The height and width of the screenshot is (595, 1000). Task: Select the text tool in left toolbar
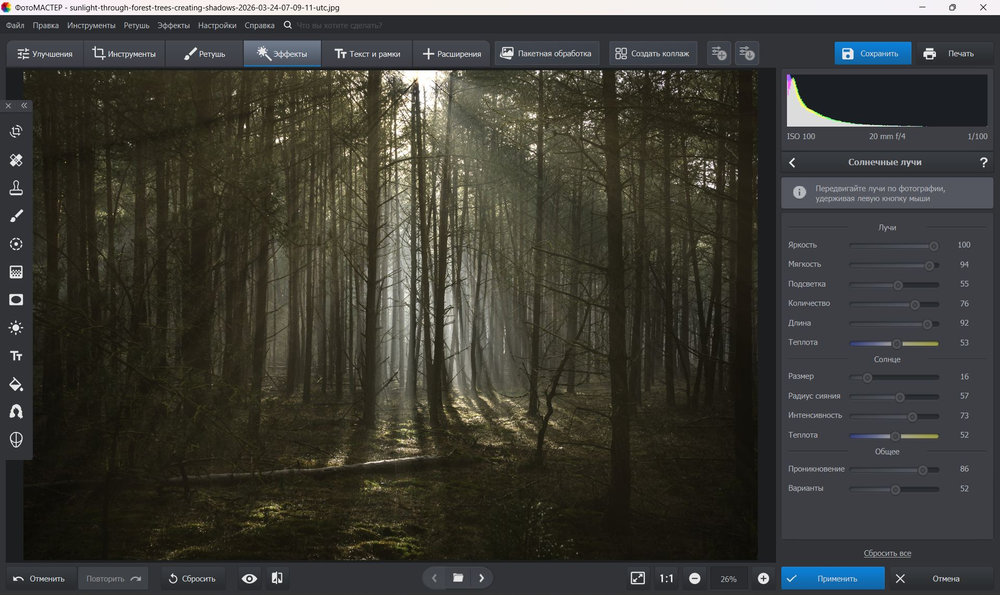16,356
